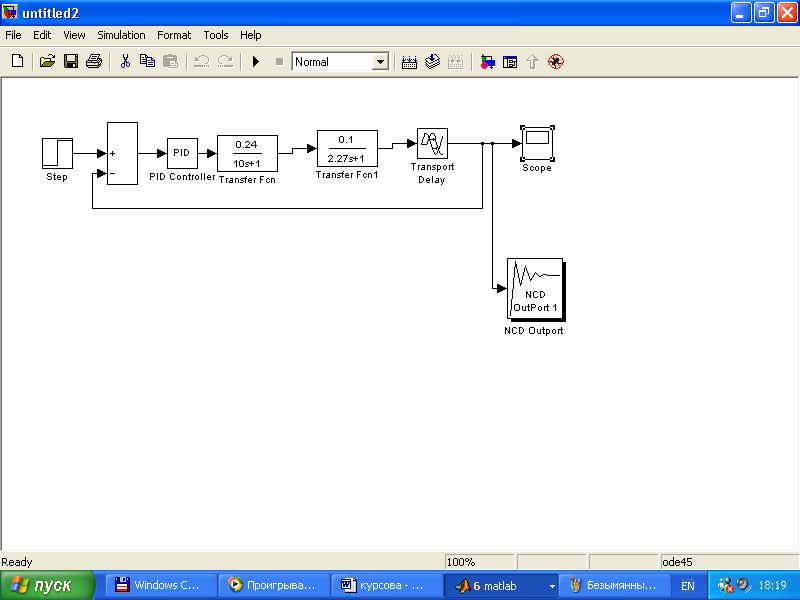The width and height of the screenshot is (800, 600).
Task: Stop the simulation with stop button
Action: coord(279,62)
